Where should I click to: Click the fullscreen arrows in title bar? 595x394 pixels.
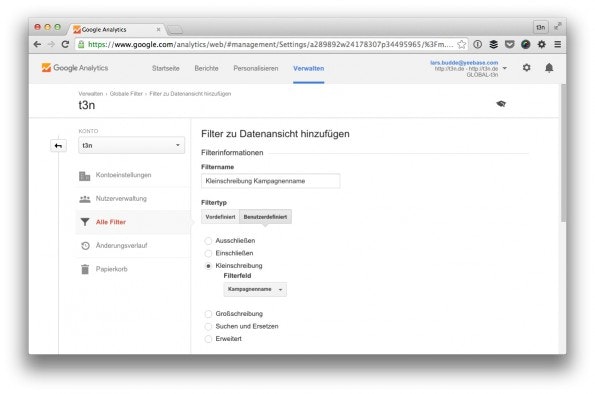557,27
